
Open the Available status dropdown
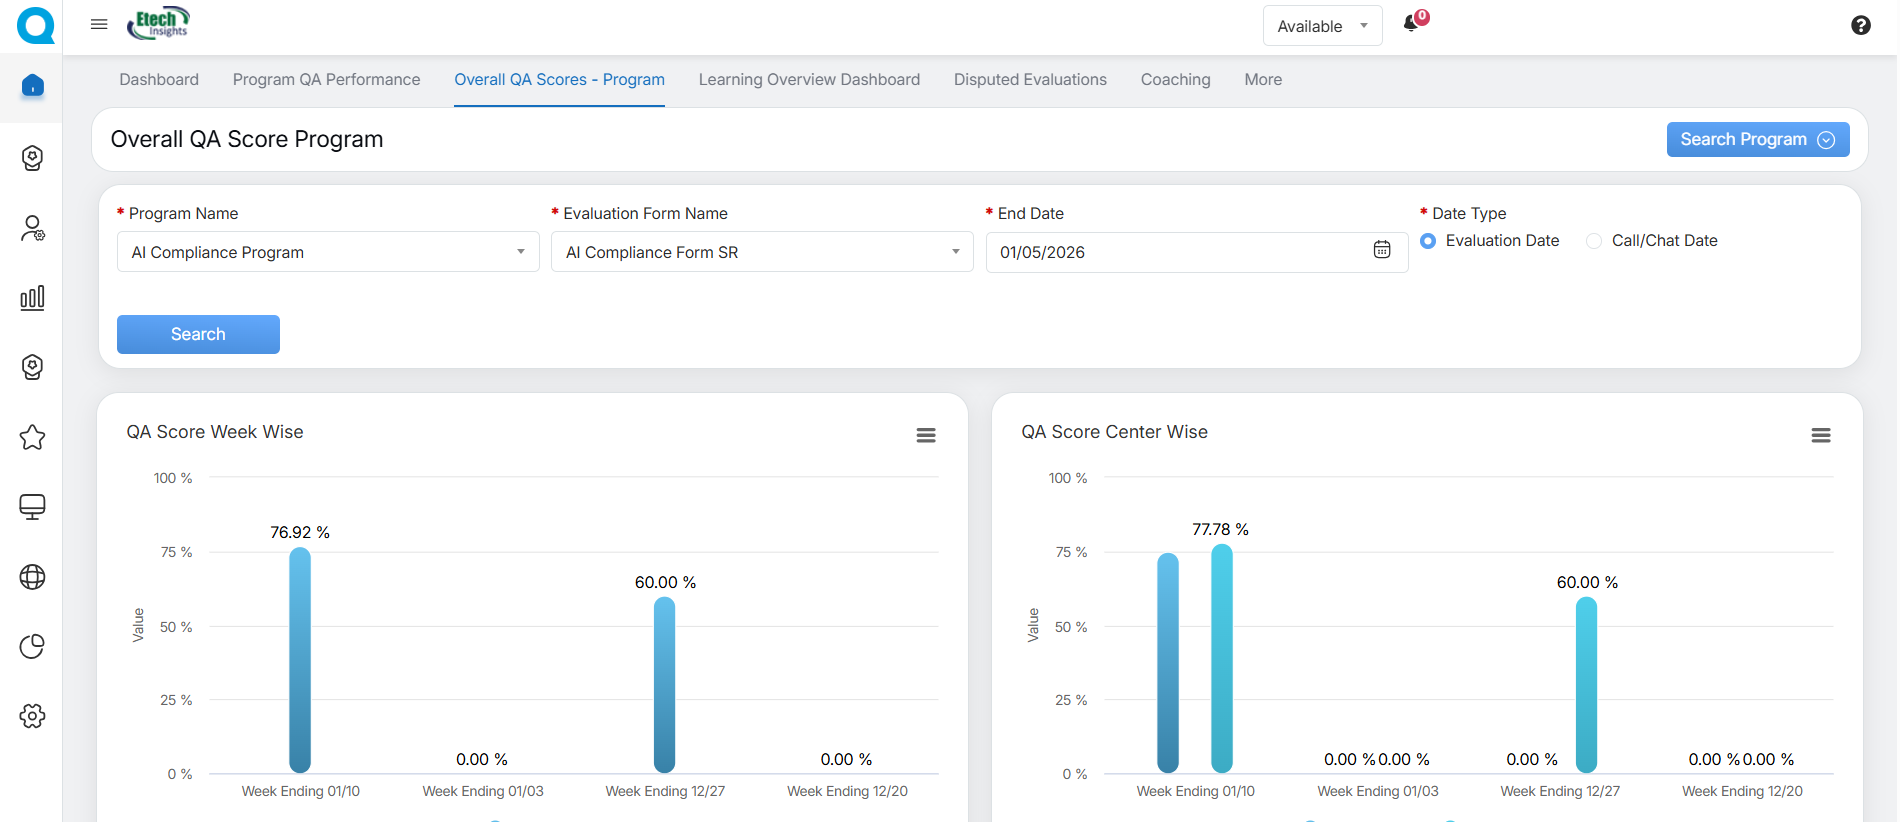(x=1322, y=26)
